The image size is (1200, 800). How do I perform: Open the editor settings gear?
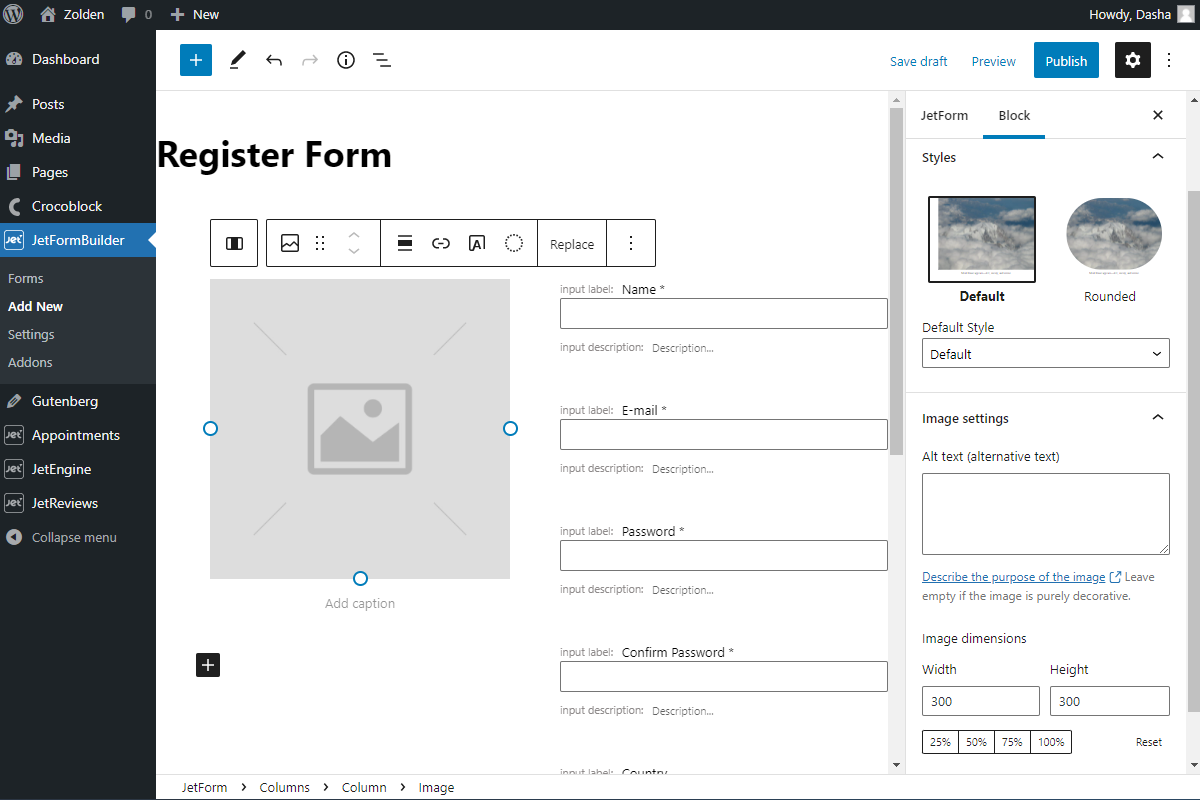coord(1132,60)
